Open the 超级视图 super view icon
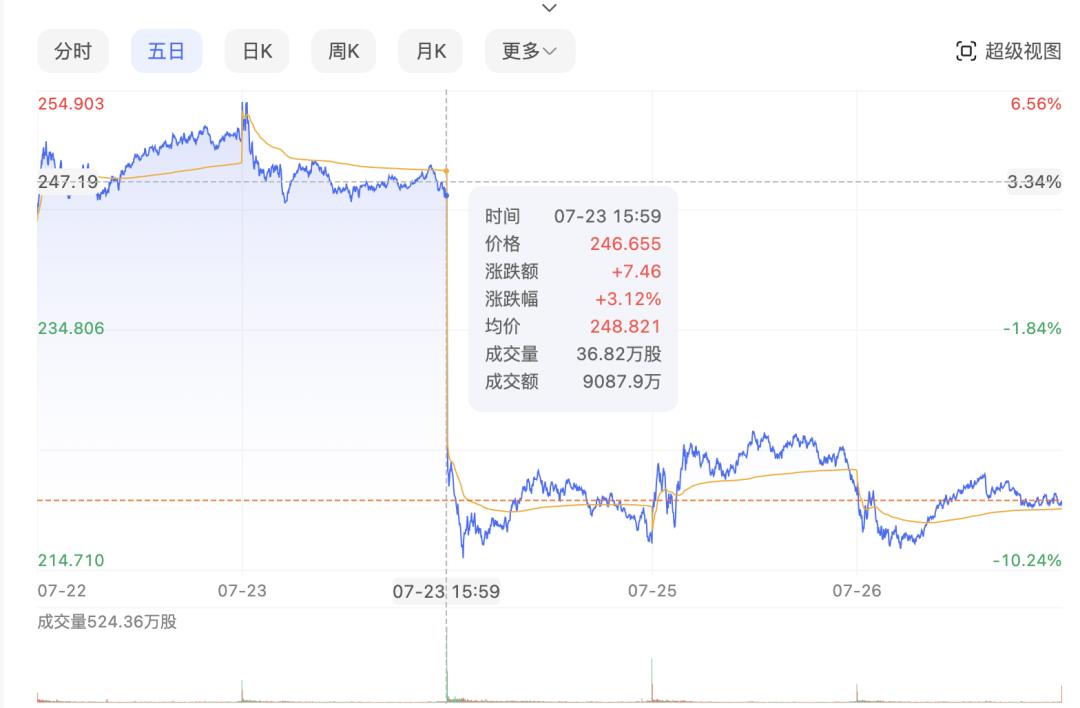Image resolution: width=1080 pixels, height=708 pixels. (x=966, y=51)
